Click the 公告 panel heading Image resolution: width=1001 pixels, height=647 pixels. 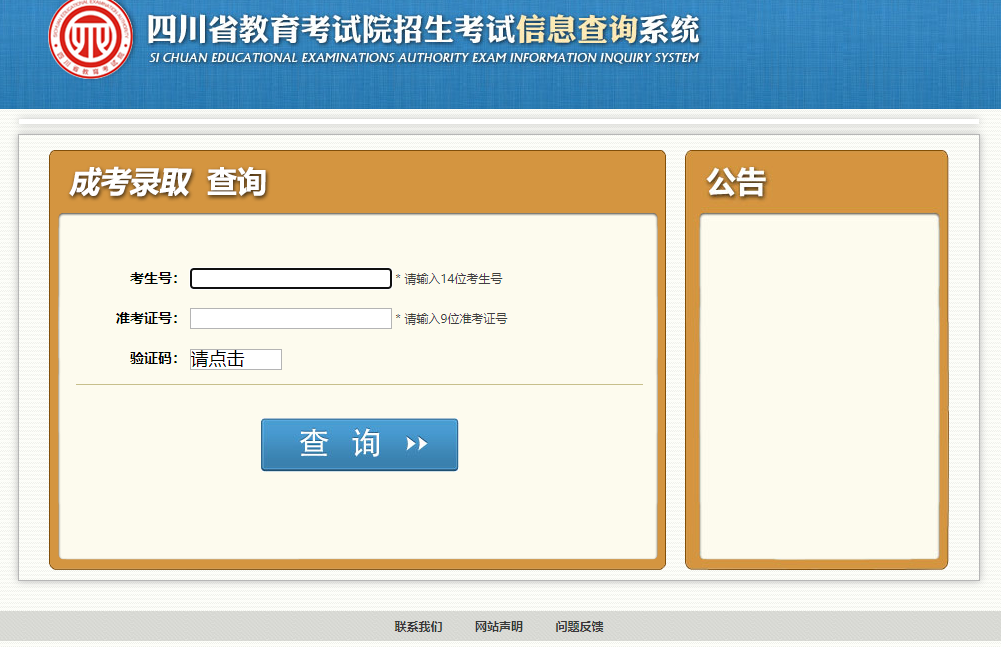click(x=736, y=183)
